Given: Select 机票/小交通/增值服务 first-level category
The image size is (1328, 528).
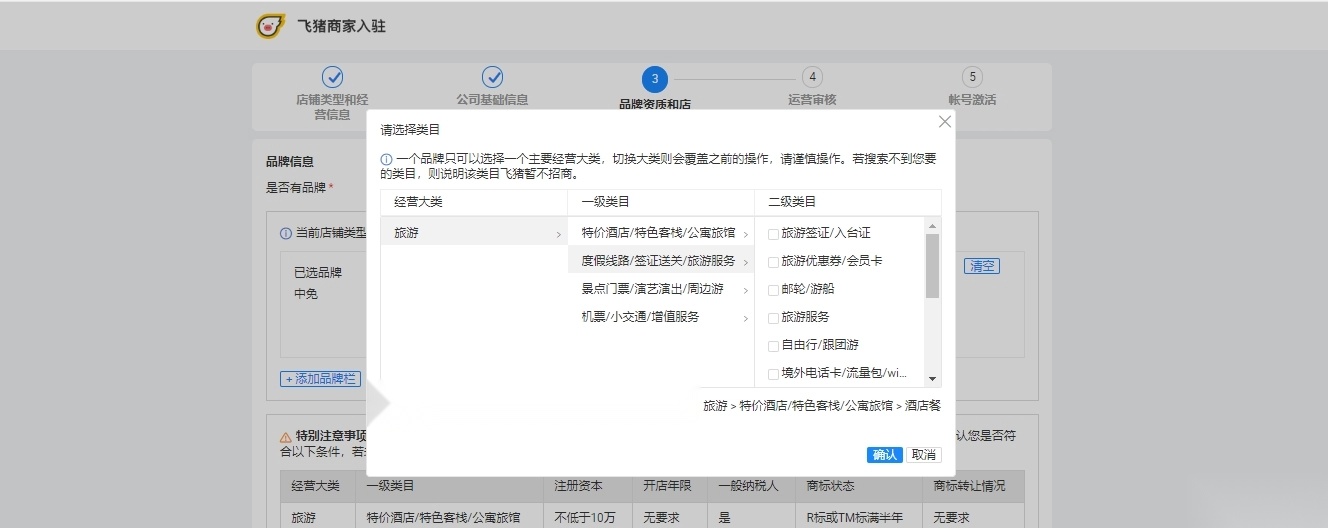Looking at the screenshot, I should [x=661, y=317].
